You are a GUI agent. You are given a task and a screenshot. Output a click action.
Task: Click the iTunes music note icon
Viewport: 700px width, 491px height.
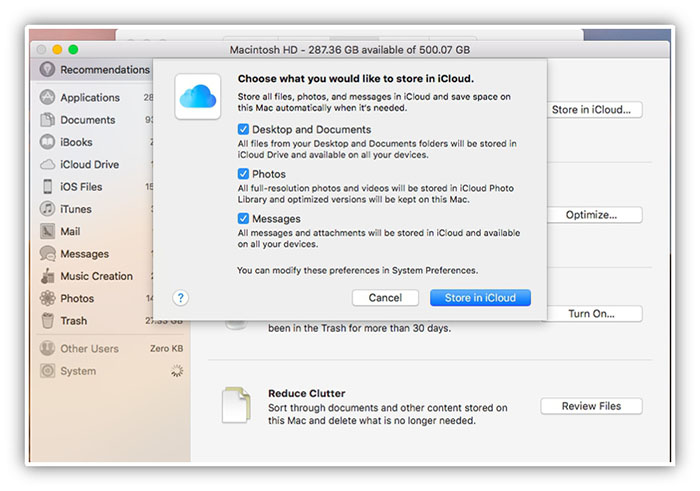pyautogui.click(x=47, y=209)
